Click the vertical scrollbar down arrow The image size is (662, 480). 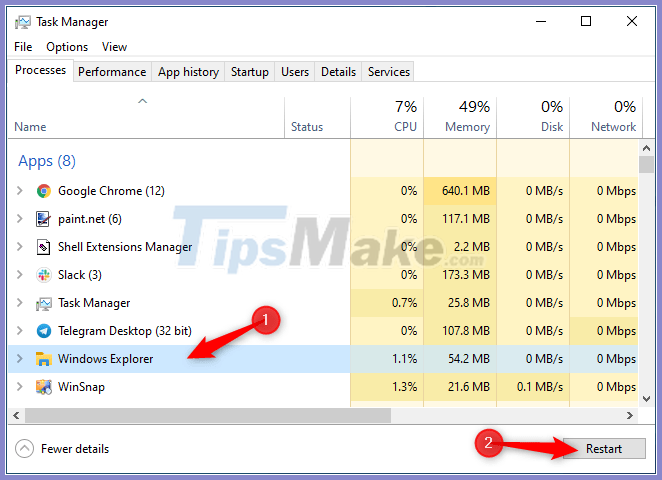646,399
